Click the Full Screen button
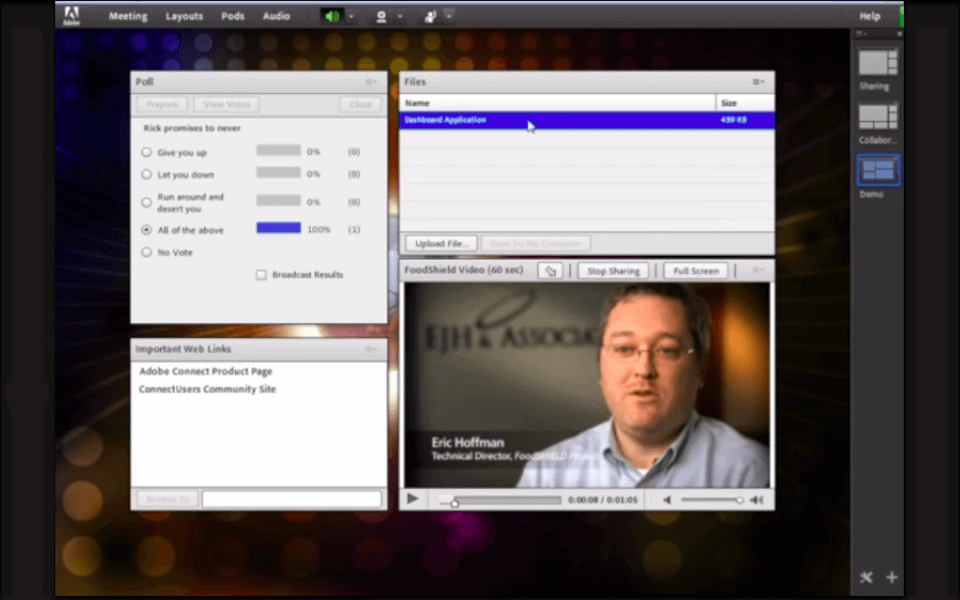The height and width of the screenshot is (600, 960). tap(696, 271)
